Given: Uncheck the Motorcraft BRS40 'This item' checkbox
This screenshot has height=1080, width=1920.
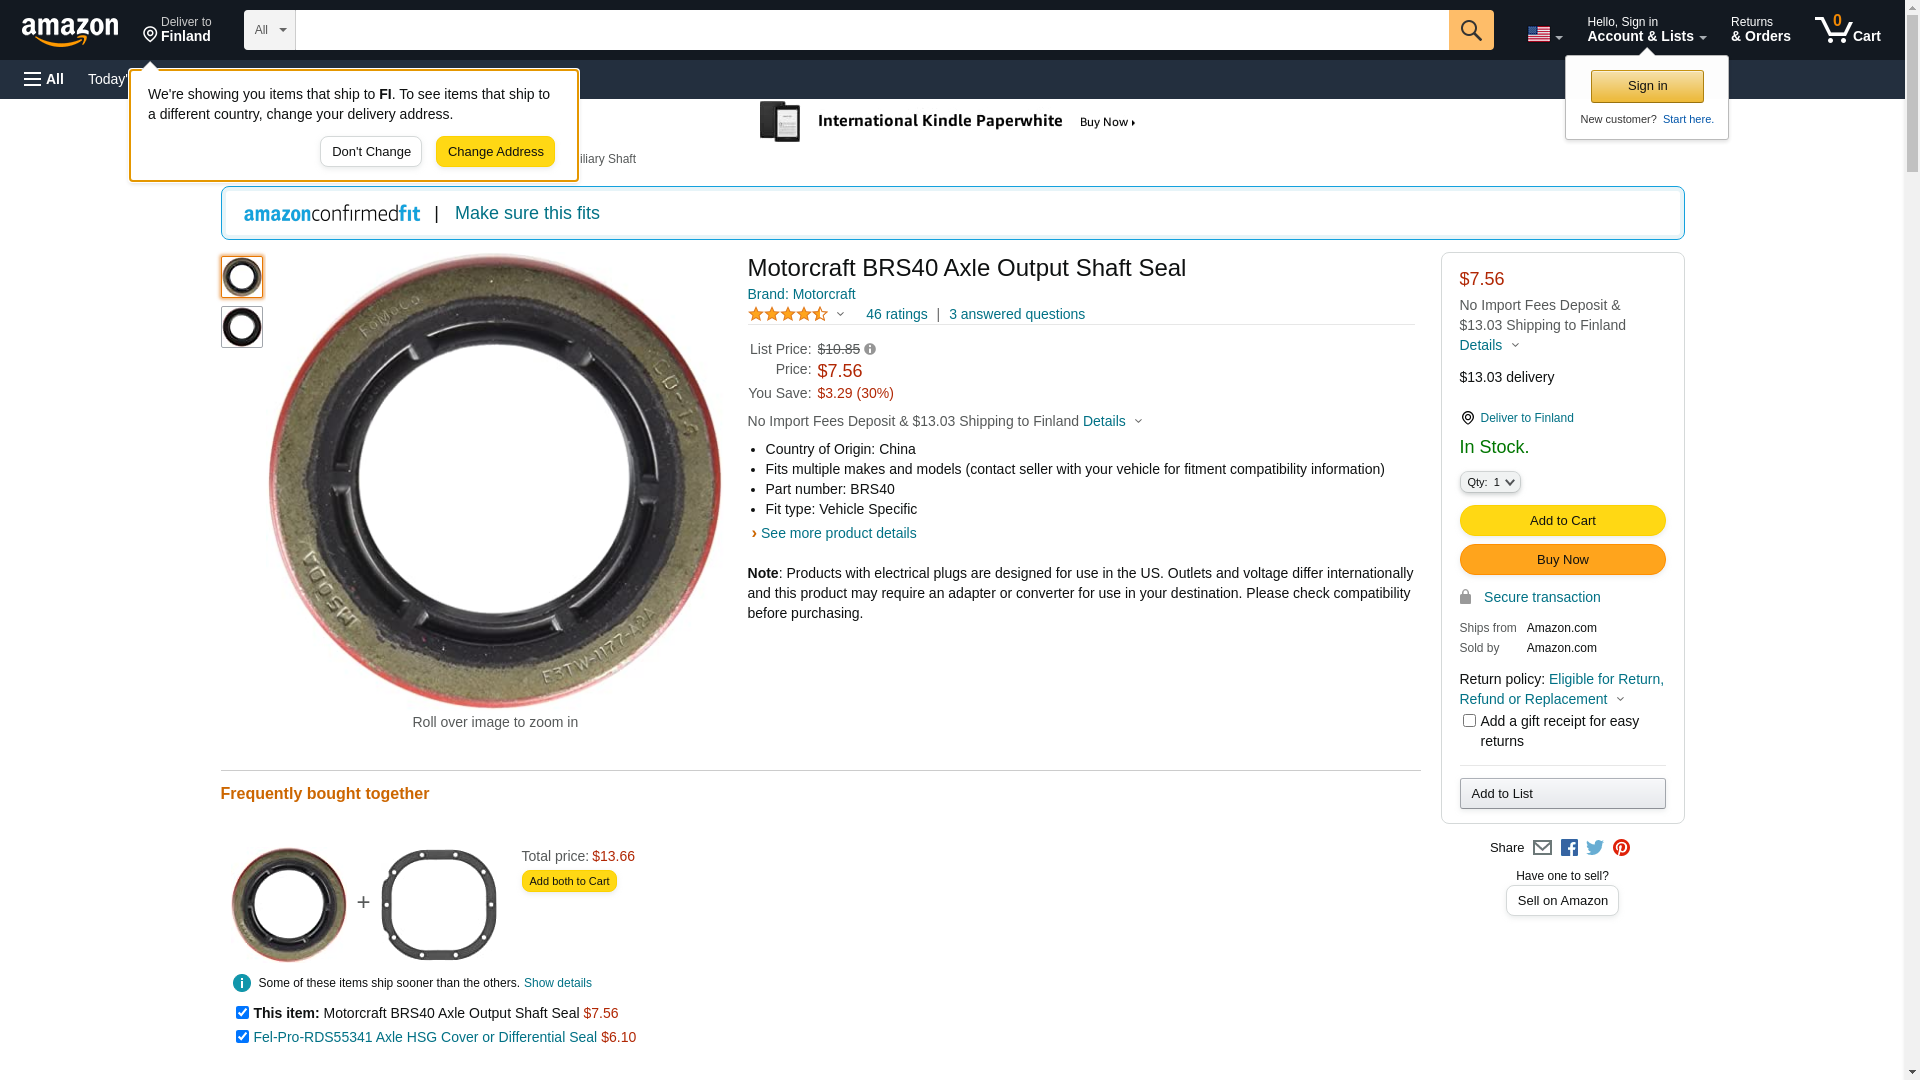Looking at the screenshot, I should coord(242,1013).
